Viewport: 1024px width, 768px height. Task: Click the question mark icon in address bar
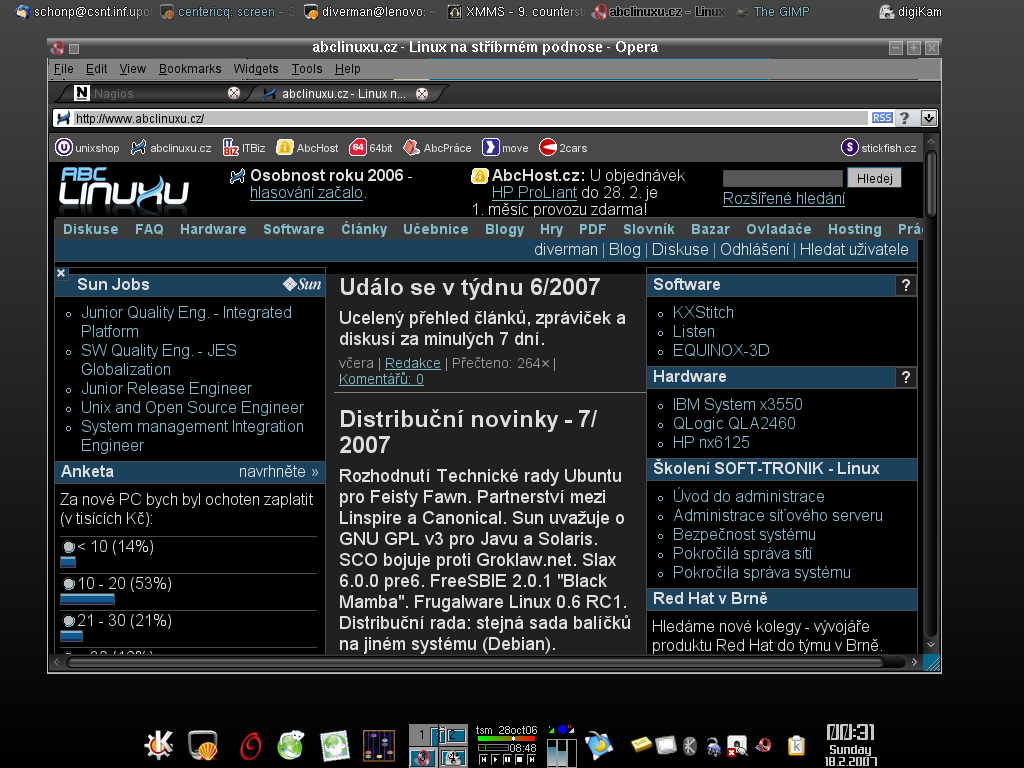click(x=904, y=118)
